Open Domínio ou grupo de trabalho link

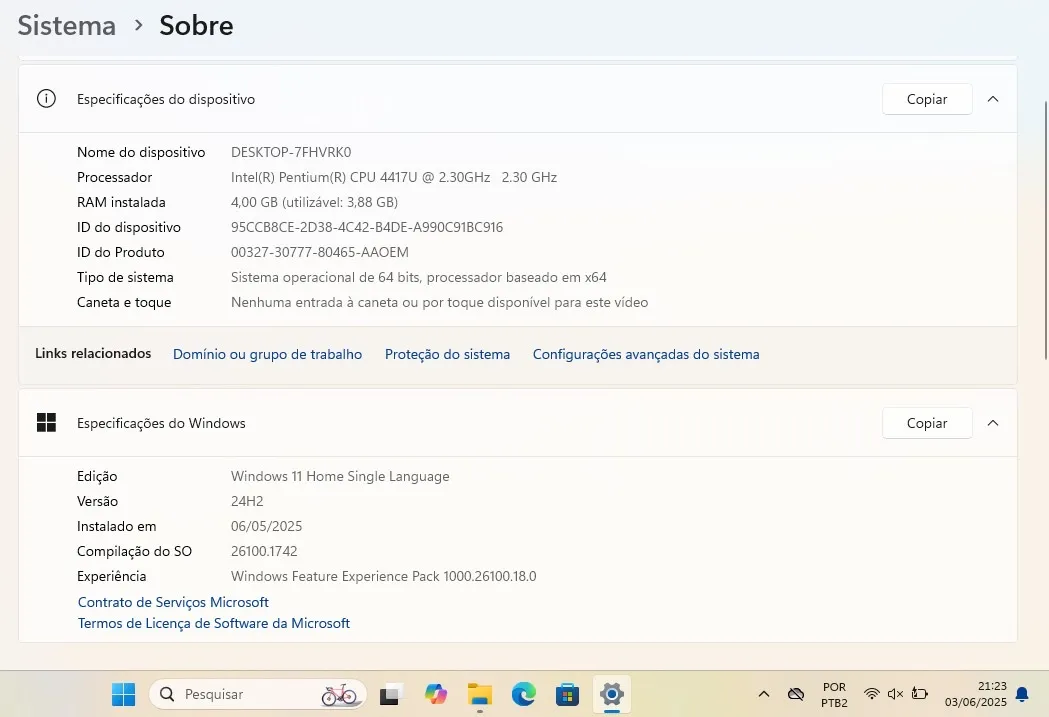(x=267, y=354)
